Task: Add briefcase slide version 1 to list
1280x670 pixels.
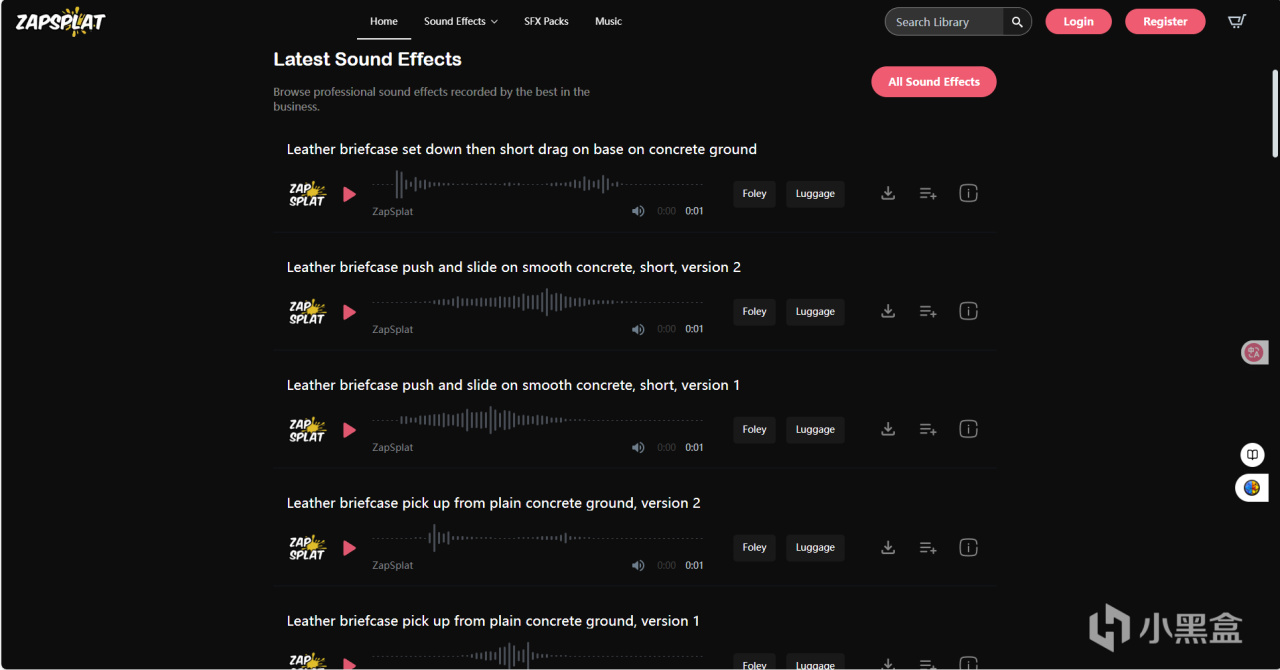Action: (x=928, y=429)
